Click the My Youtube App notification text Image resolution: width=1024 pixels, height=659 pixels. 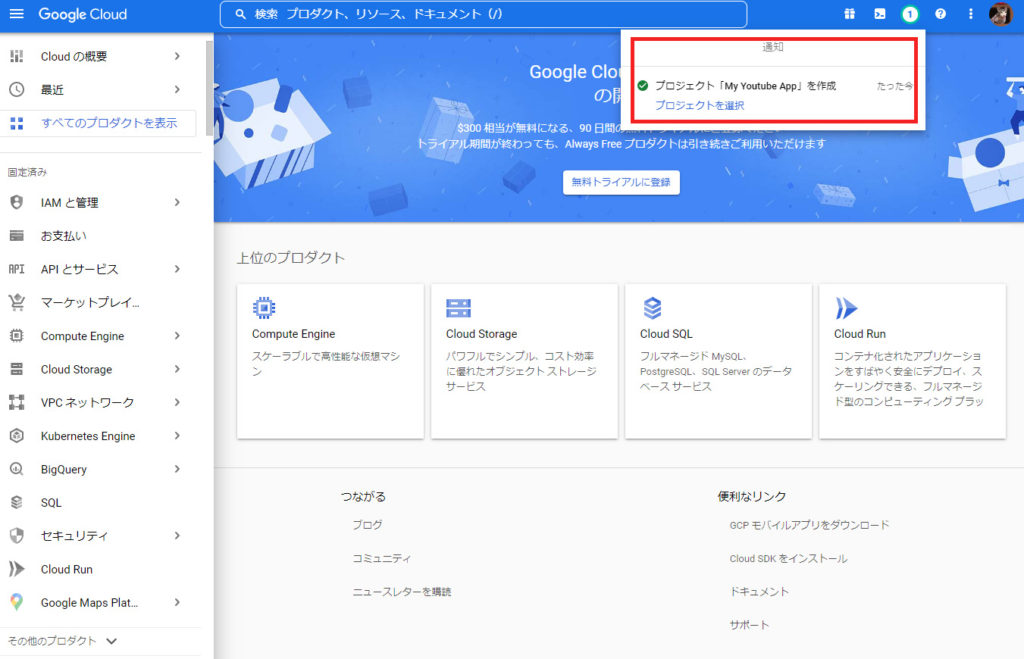pos(745,86)
